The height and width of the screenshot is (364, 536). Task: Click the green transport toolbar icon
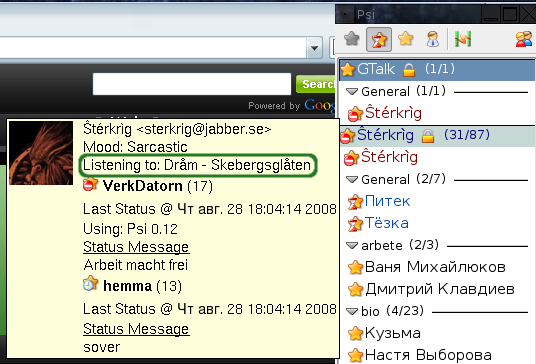pos(463,39)
